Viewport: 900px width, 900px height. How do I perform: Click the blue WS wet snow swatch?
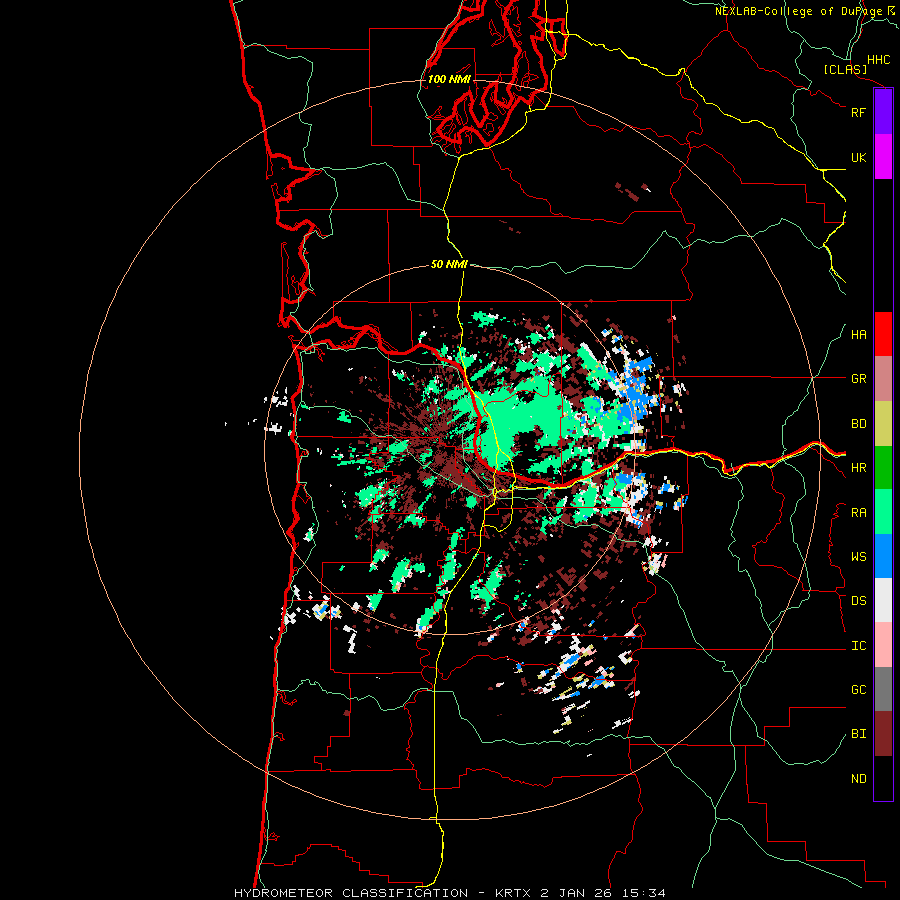click(883, 556)
